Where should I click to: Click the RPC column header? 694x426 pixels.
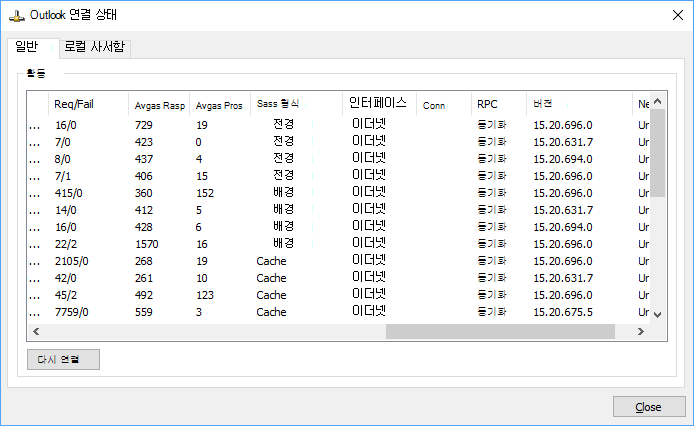click(x=499, y=104)
